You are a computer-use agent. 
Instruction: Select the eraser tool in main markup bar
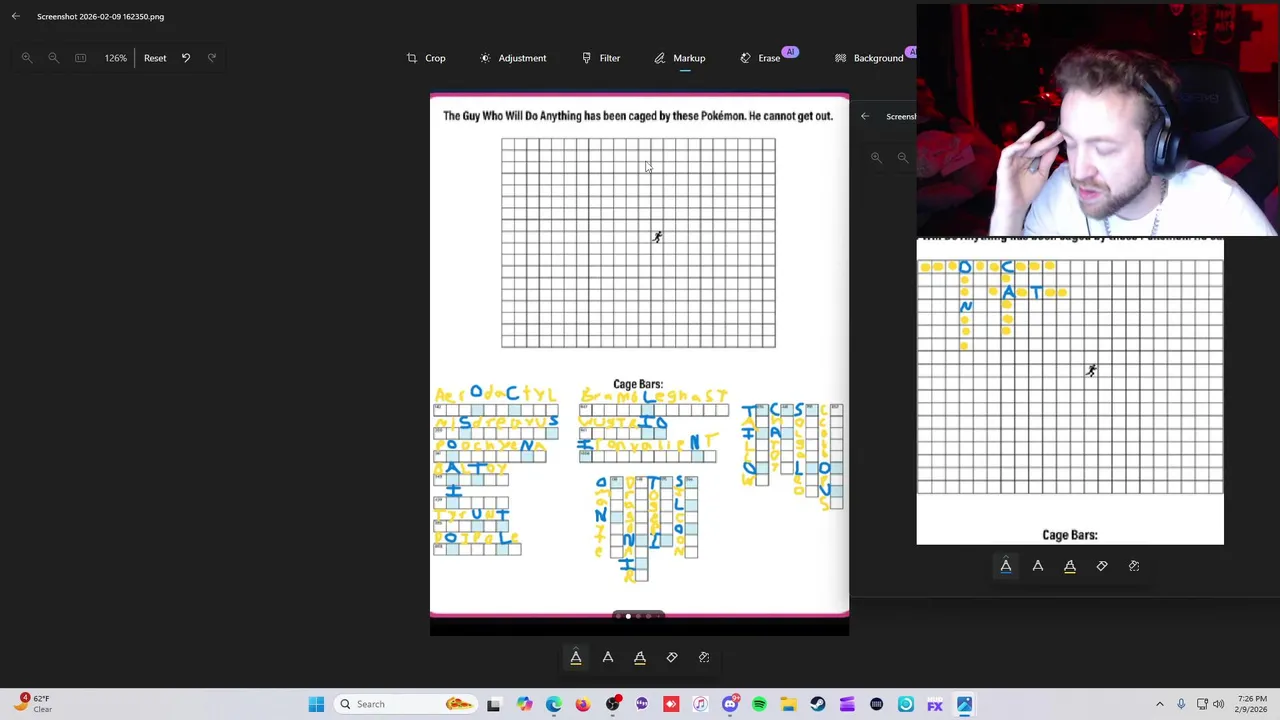click(672, 657)
